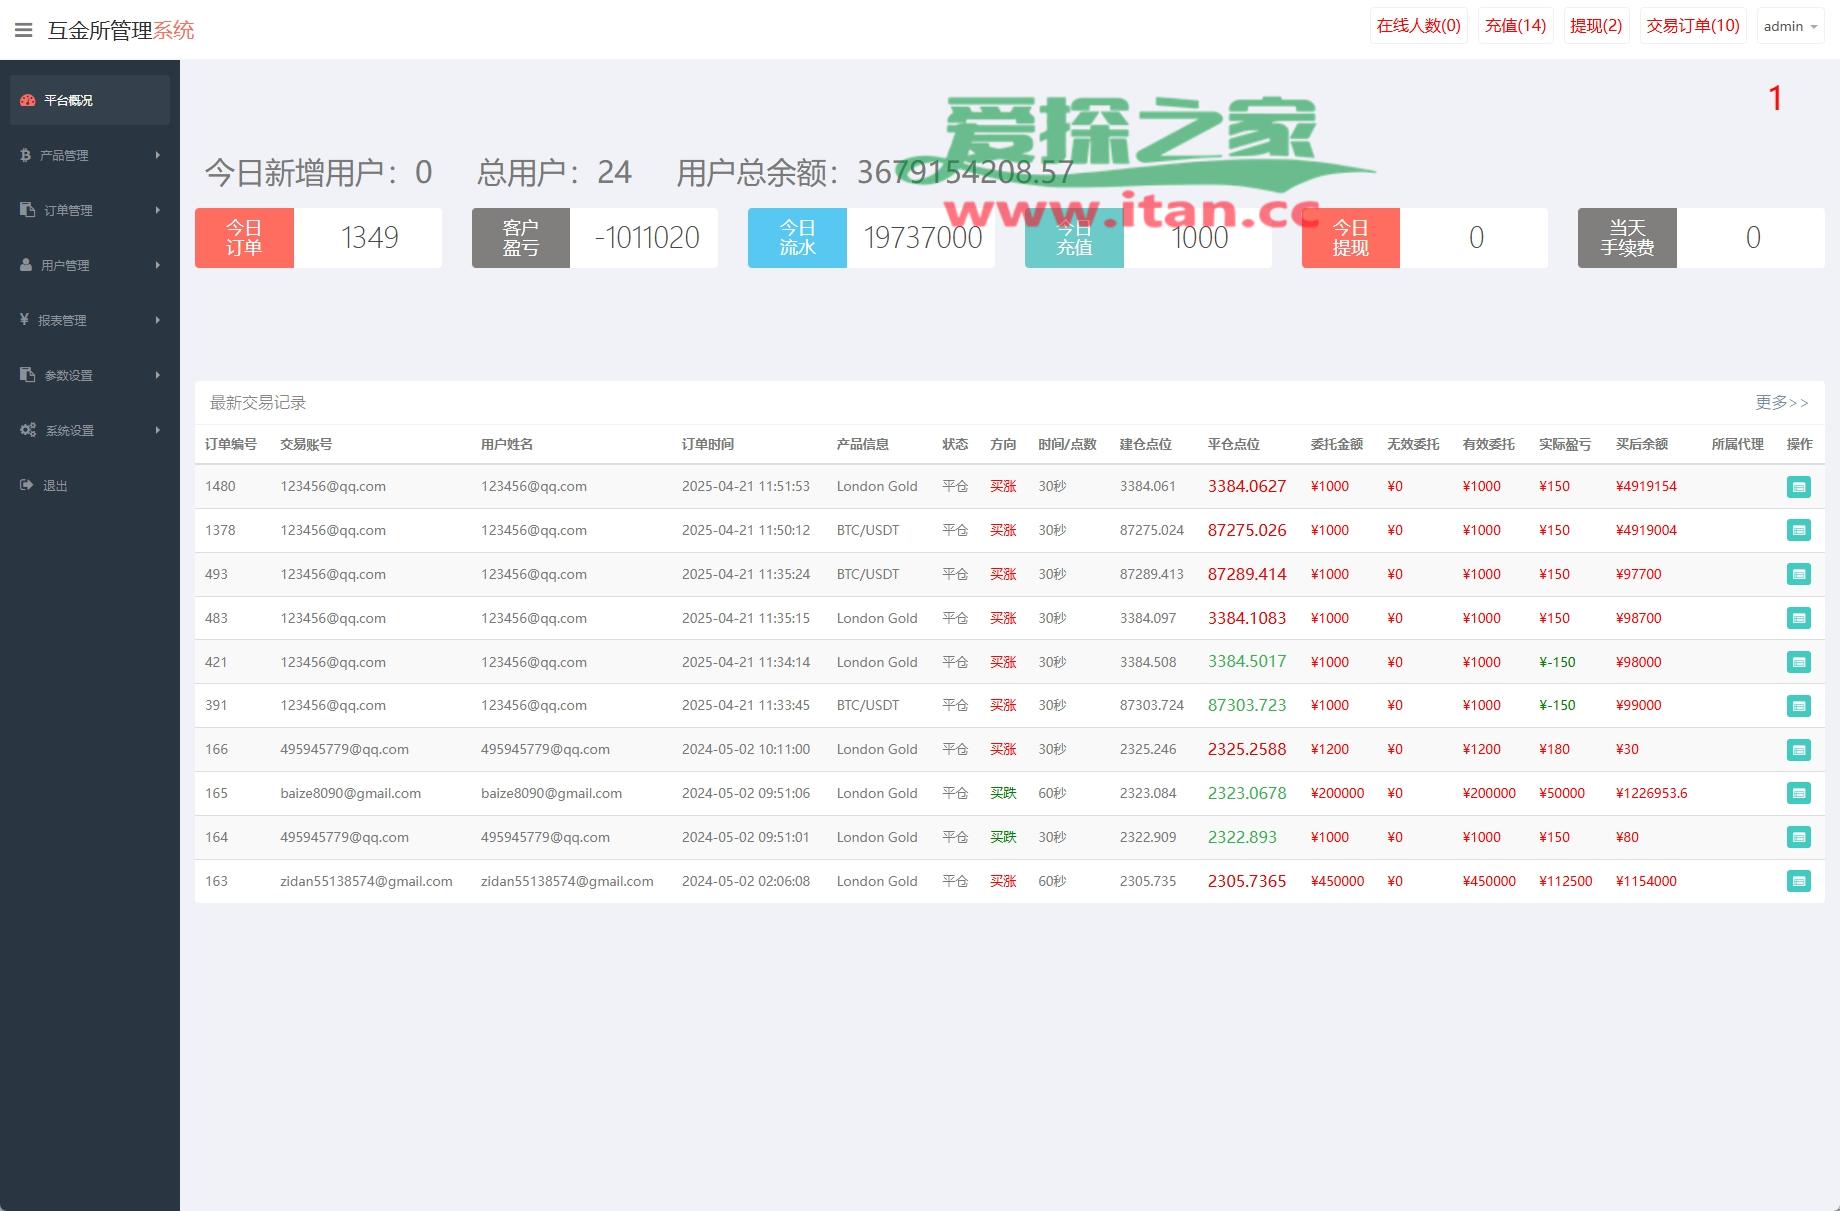Select 用户管理 in the sidebar menu
The width and height of the screenshot is (1840, 1211).
(65, 265)
